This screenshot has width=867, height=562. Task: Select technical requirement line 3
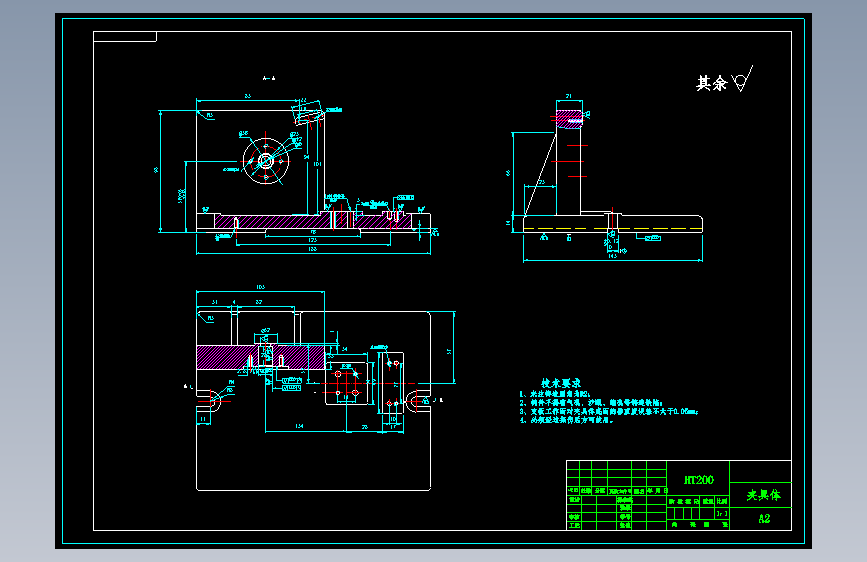[609, 411]
